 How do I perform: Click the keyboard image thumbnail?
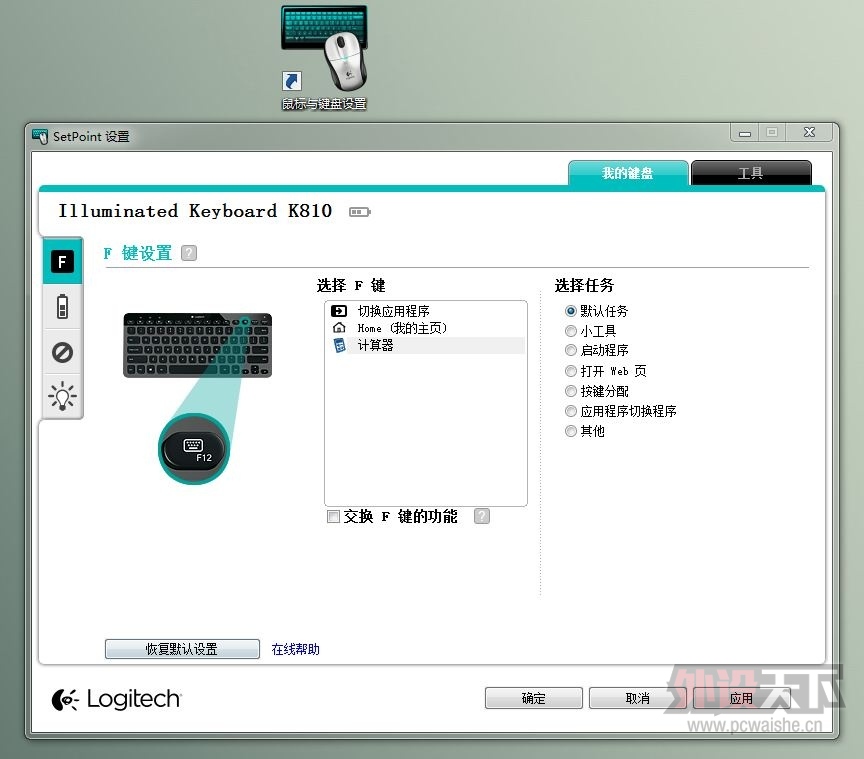[197, 345]
